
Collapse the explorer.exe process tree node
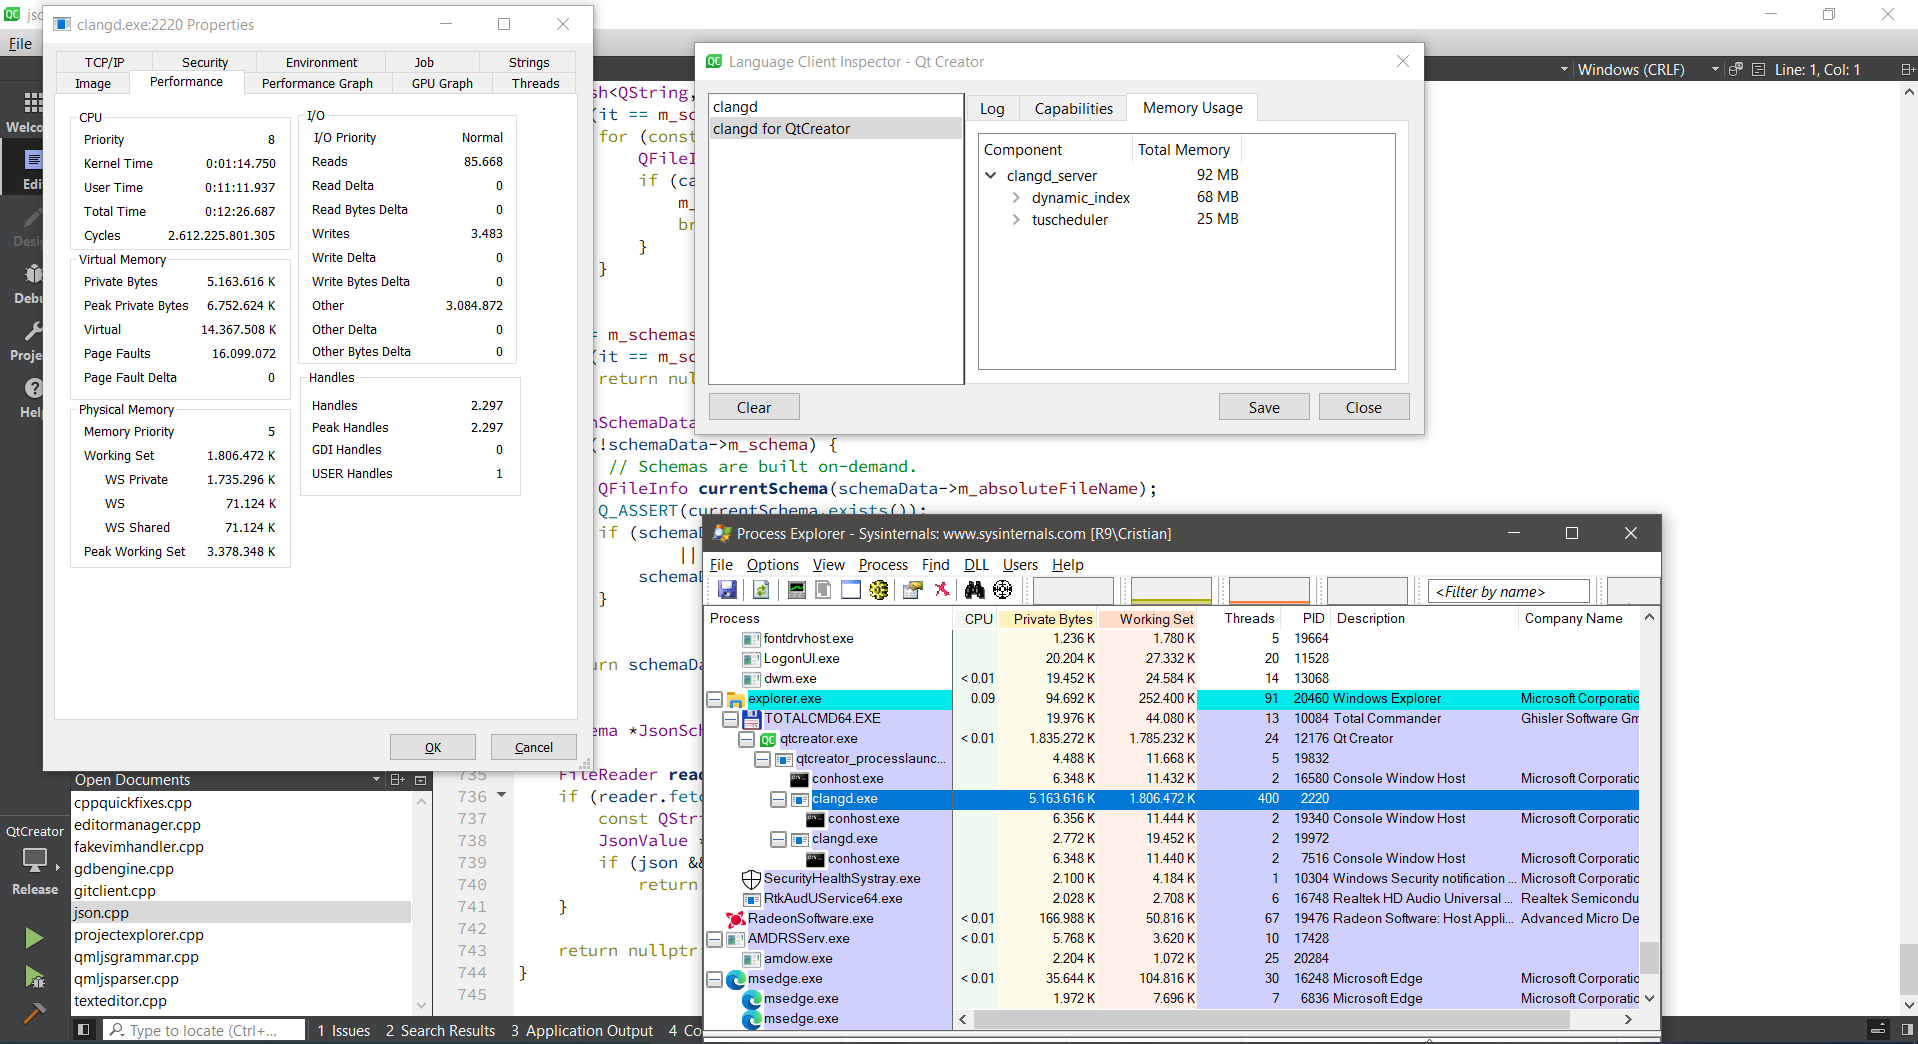(715, 699)
